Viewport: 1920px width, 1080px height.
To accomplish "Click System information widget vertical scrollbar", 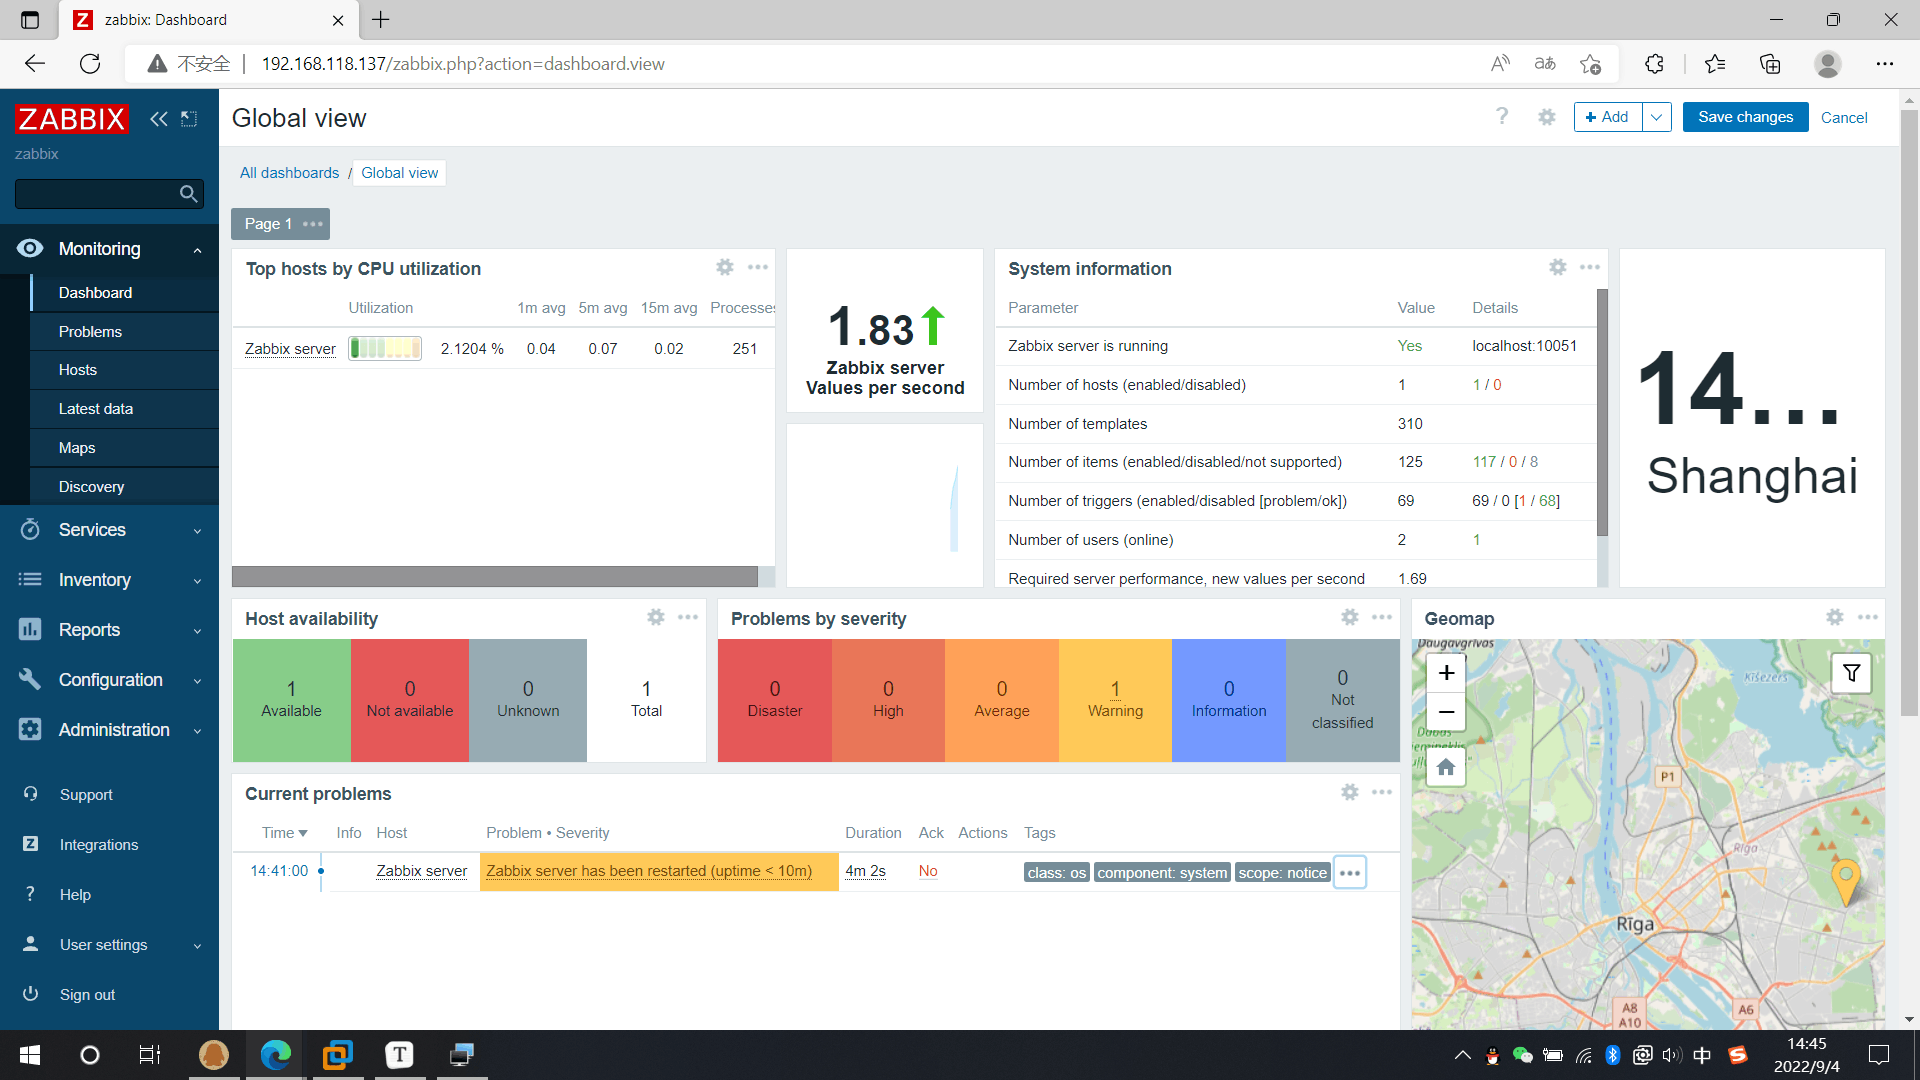I will tap(1603, 412).
